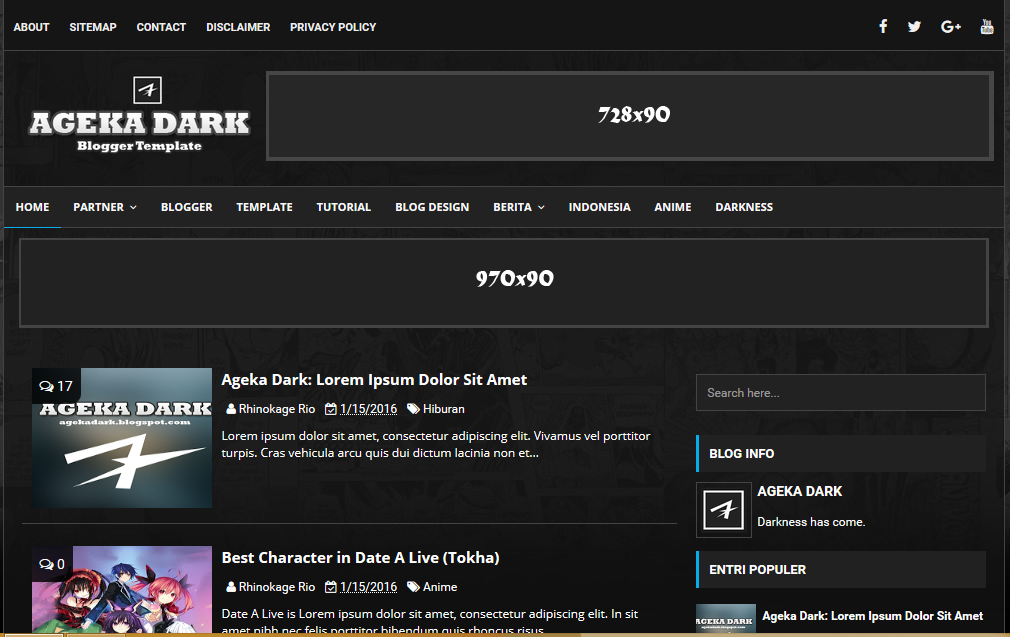This screenshot has width=1010, height=637.
Task: Click the Search here input field
Action: click(x=841, y=392)
